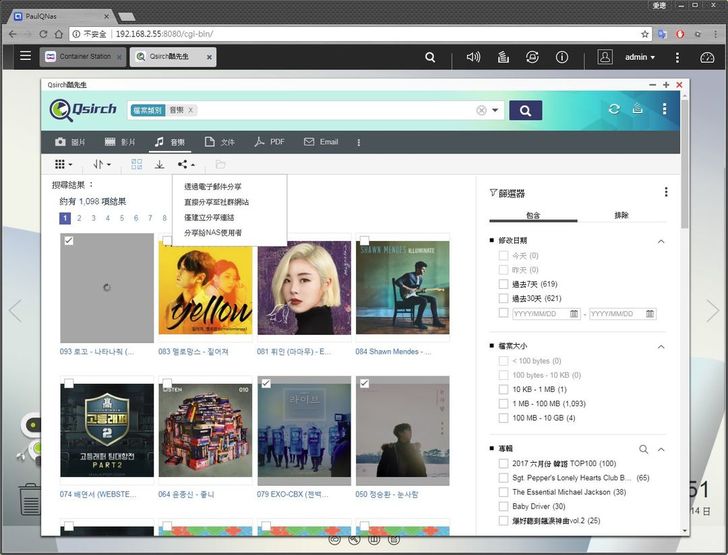
Task: Open the QTS volume control icon
Action: point(473,57)
